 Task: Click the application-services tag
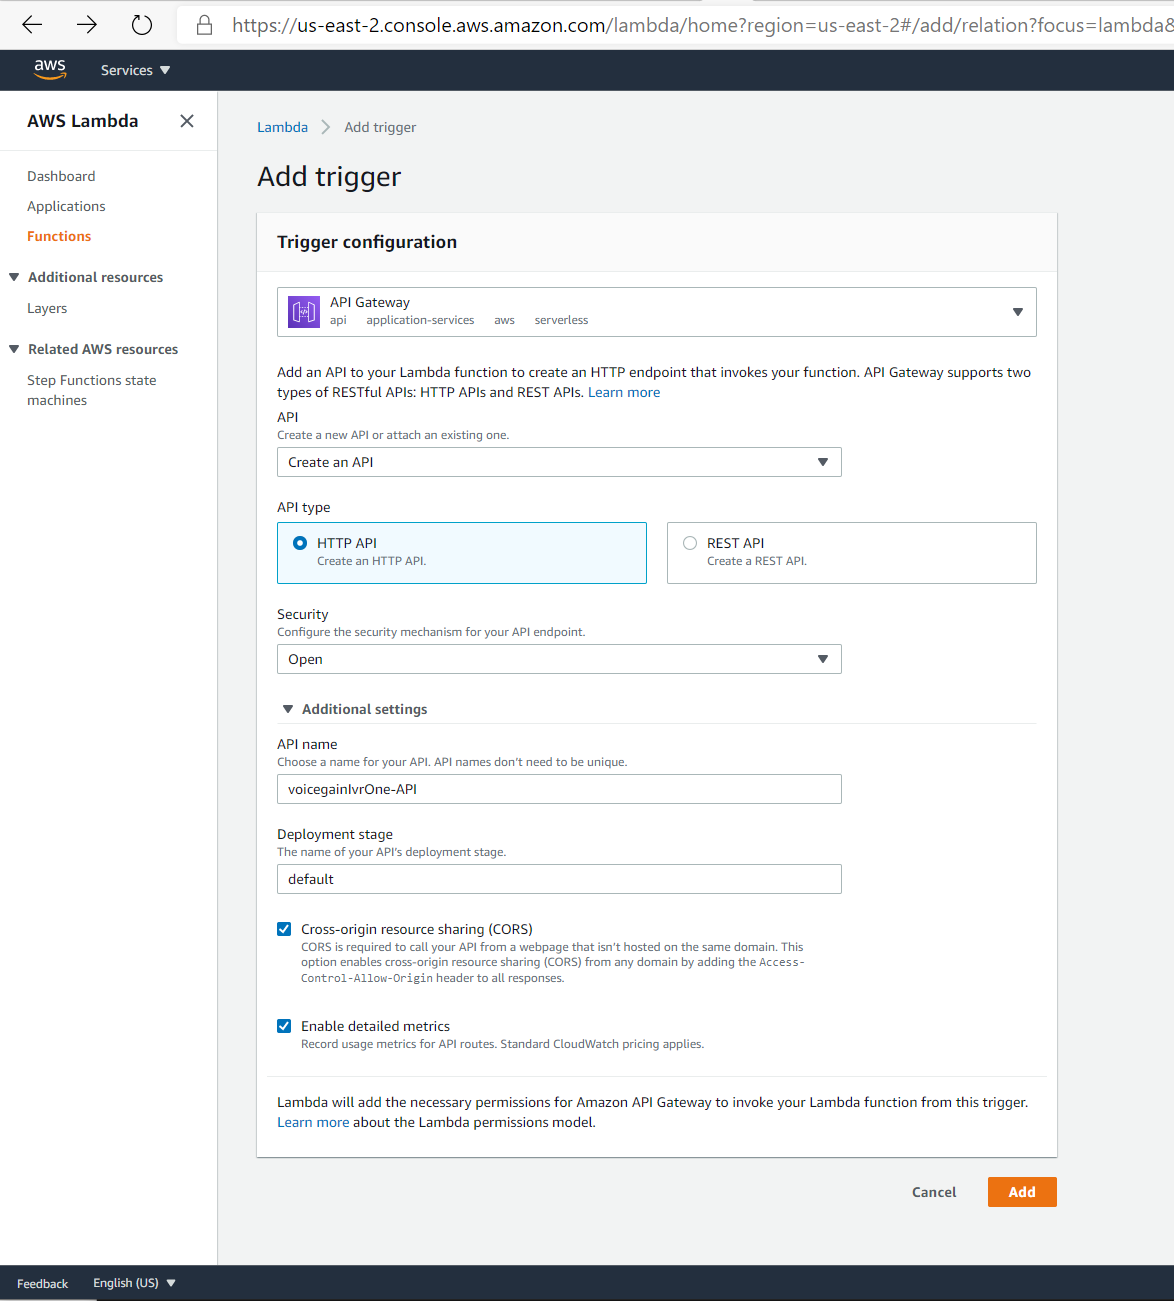coord(420,320)
